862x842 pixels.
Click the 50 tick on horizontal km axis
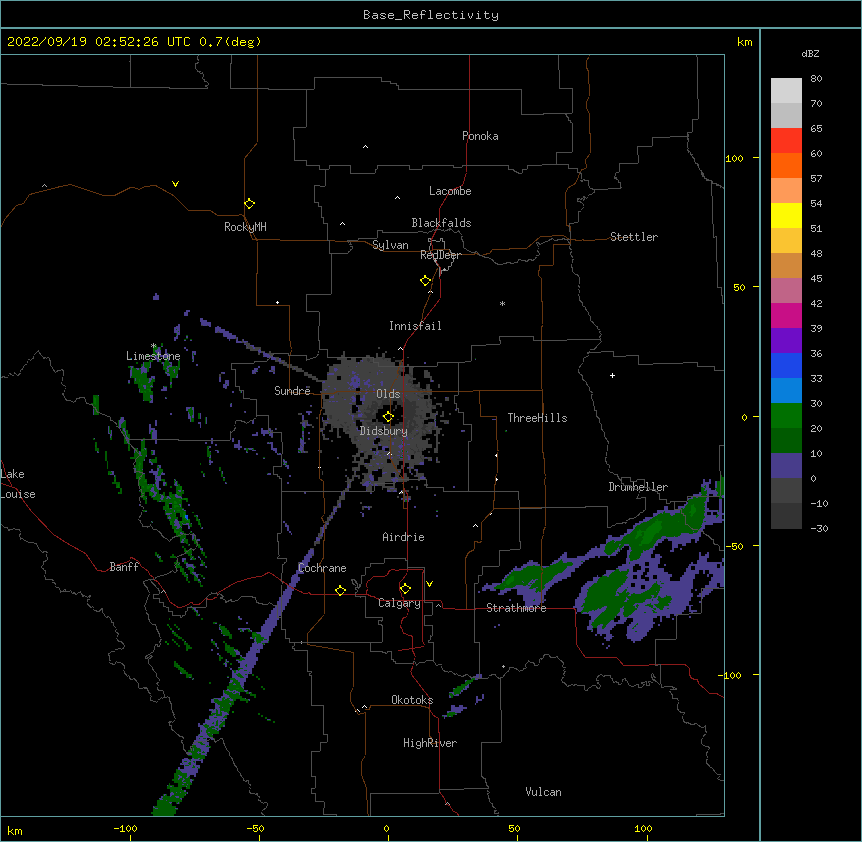[514, 829]
